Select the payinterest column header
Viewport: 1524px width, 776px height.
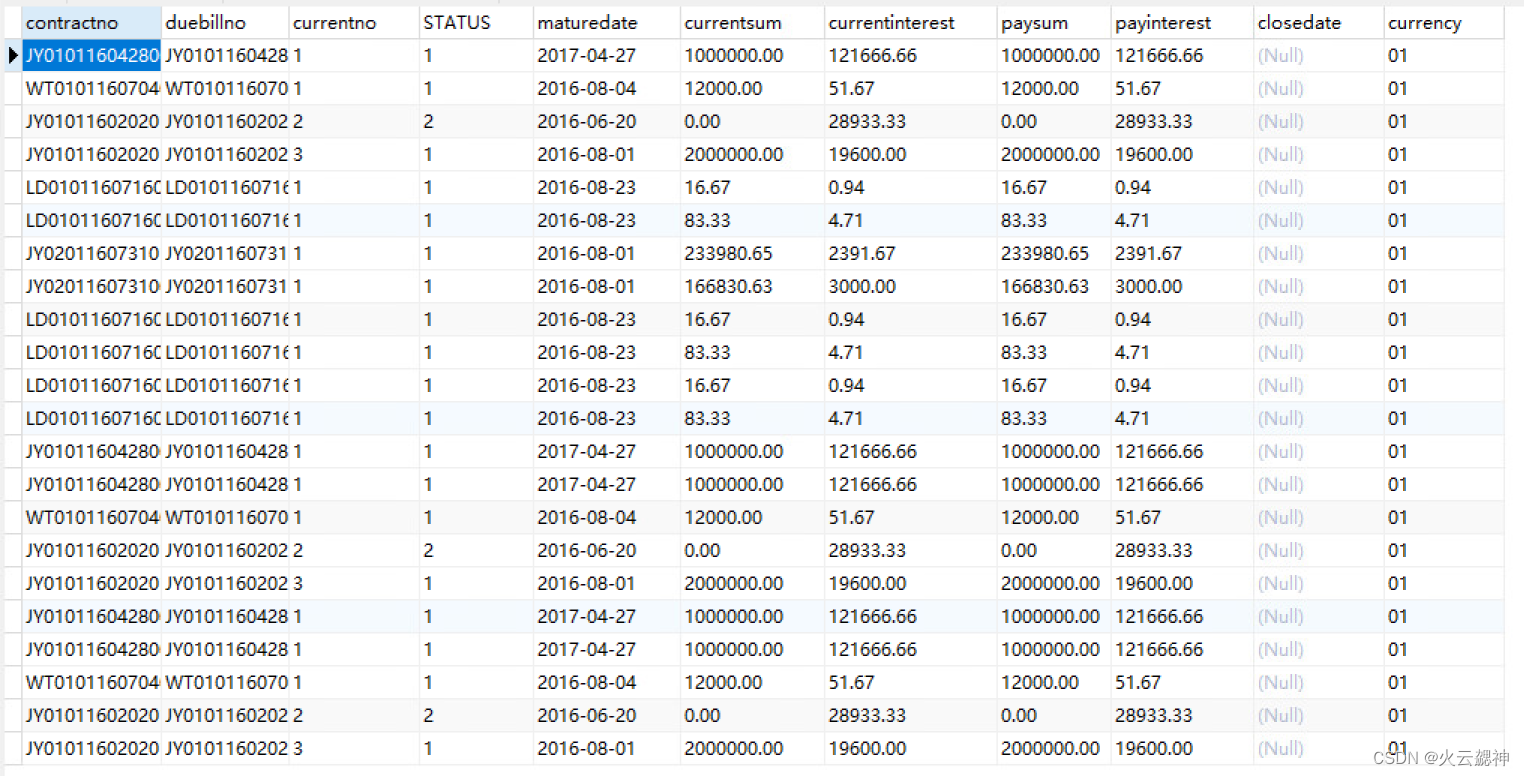pyautogui.click(x=1182, y=23)
